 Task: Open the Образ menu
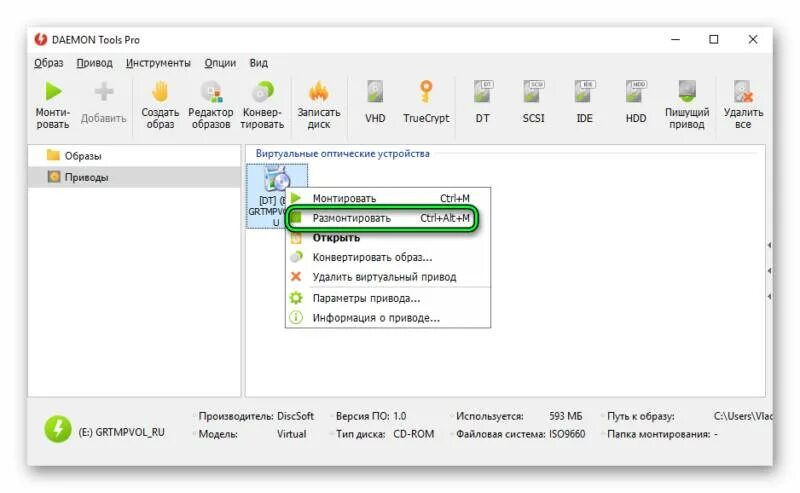click(48, 63)
